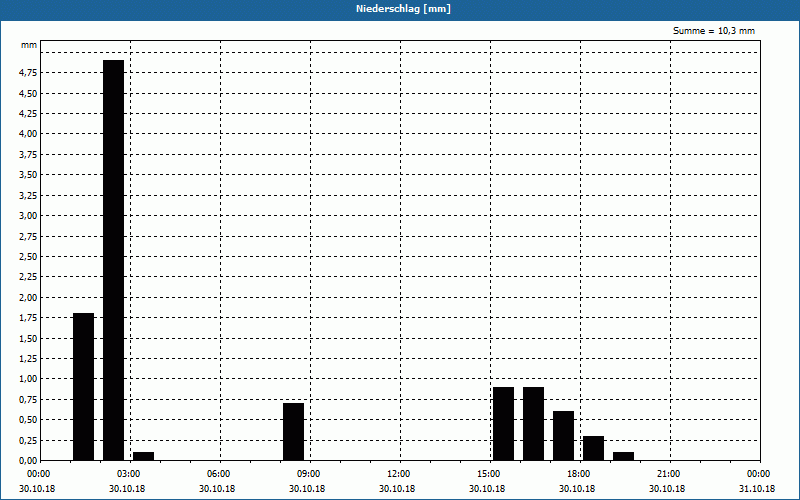
Task: Select the 21:00 time axis label
Action: 668,474
